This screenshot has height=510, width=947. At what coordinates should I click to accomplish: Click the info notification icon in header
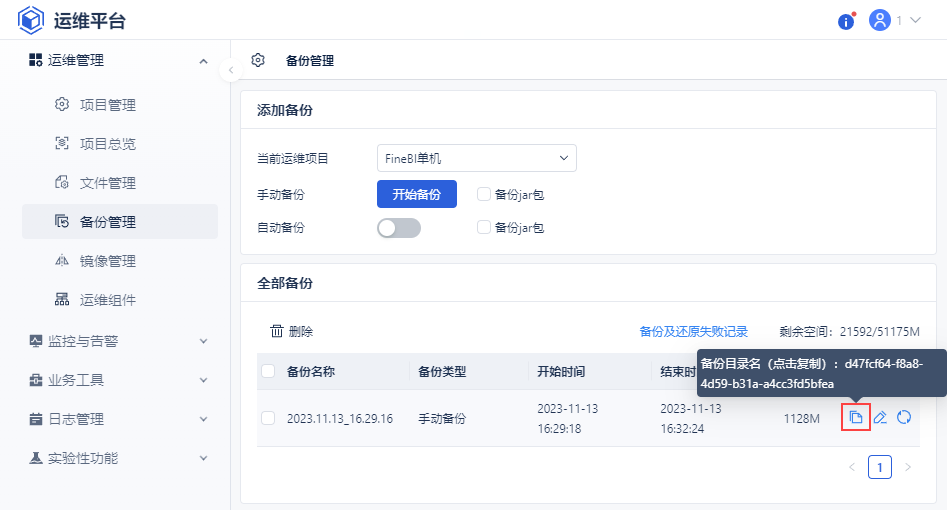(846, 21)
